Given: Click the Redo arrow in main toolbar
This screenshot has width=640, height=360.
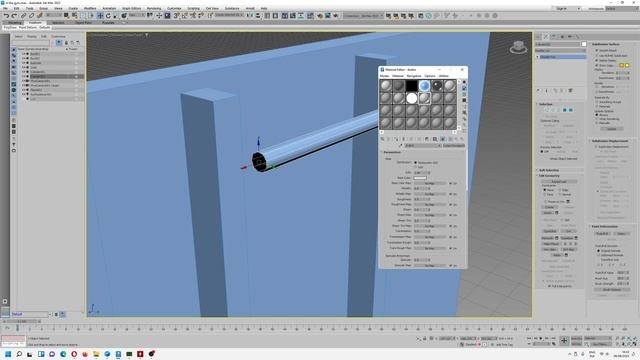Looking at the screenshot, I should (14, 16).
